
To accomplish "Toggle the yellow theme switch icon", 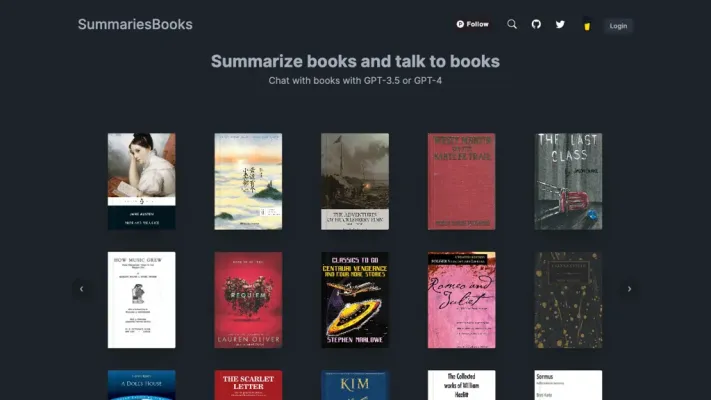I will [587, 25].
